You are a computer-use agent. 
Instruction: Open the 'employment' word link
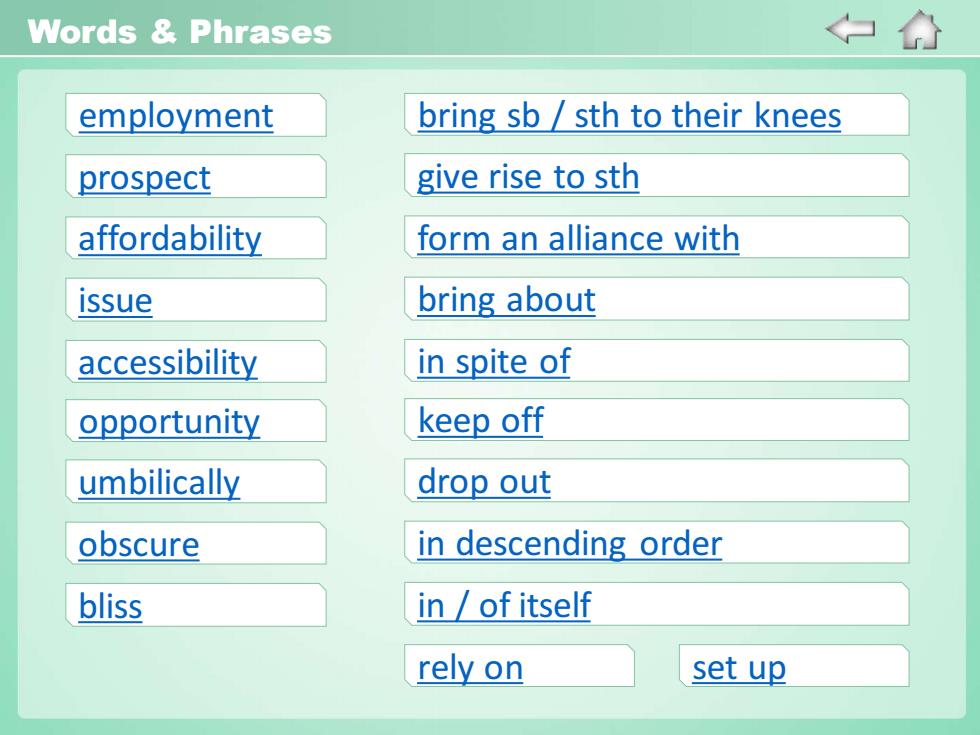click(176, 116)
